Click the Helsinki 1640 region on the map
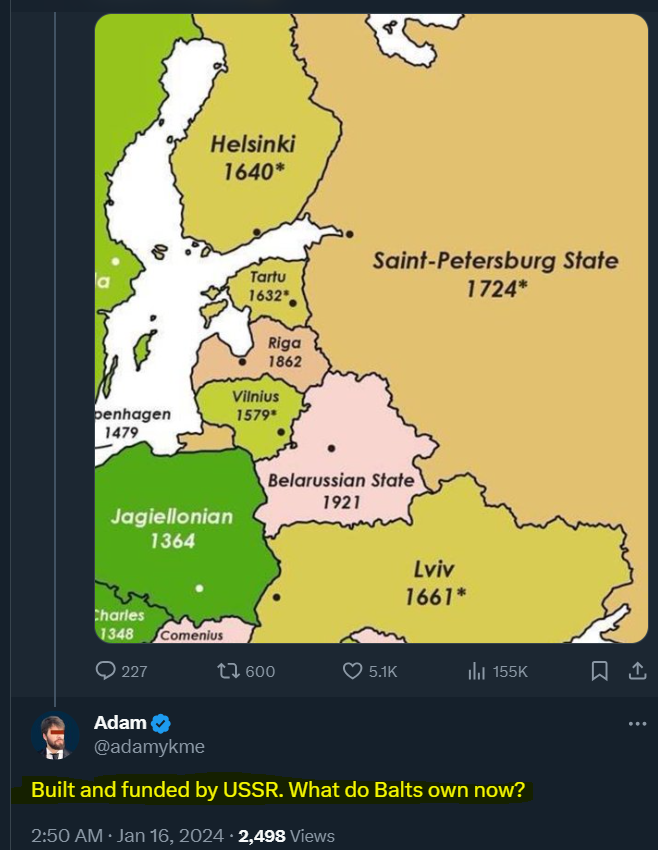Viewport: 658px width, 850px height. pyautogui.click(x=252, y=157)
